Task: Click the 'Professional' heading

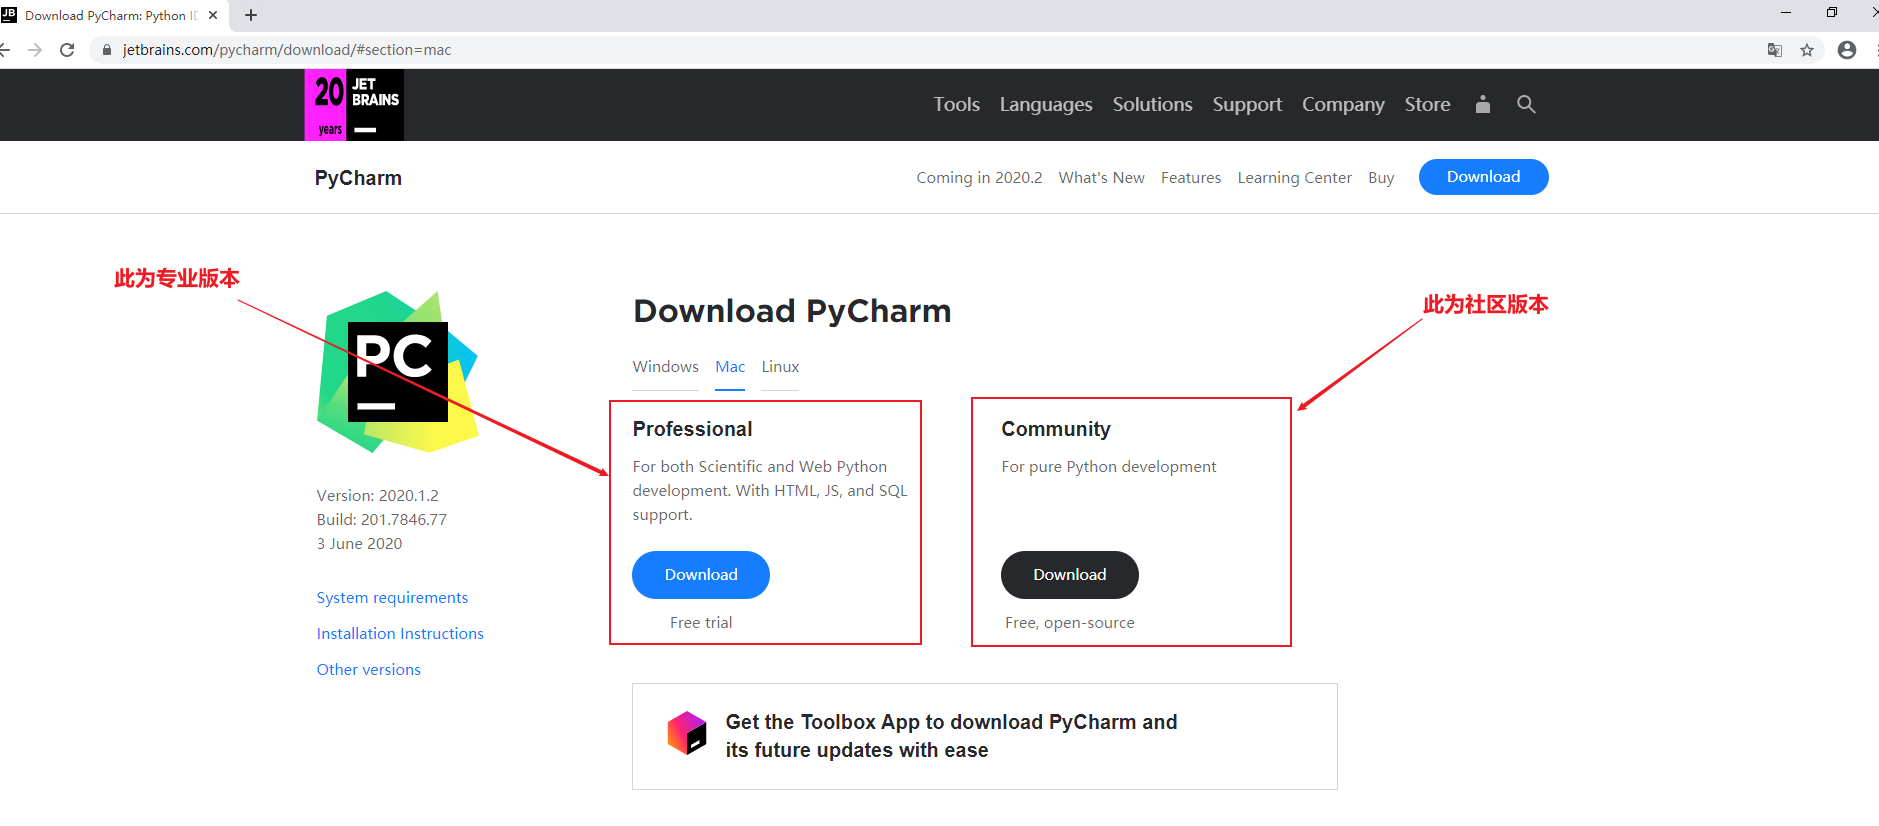Action: coord(692,429)
